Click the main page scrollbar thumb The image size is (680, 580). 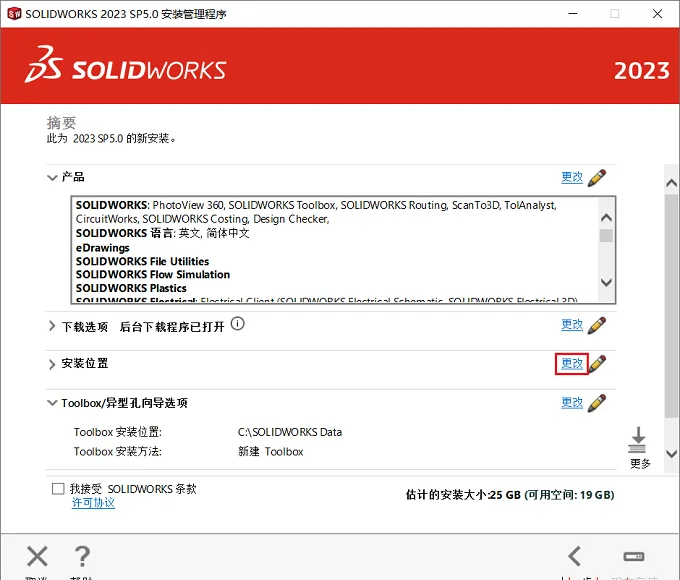672,306
